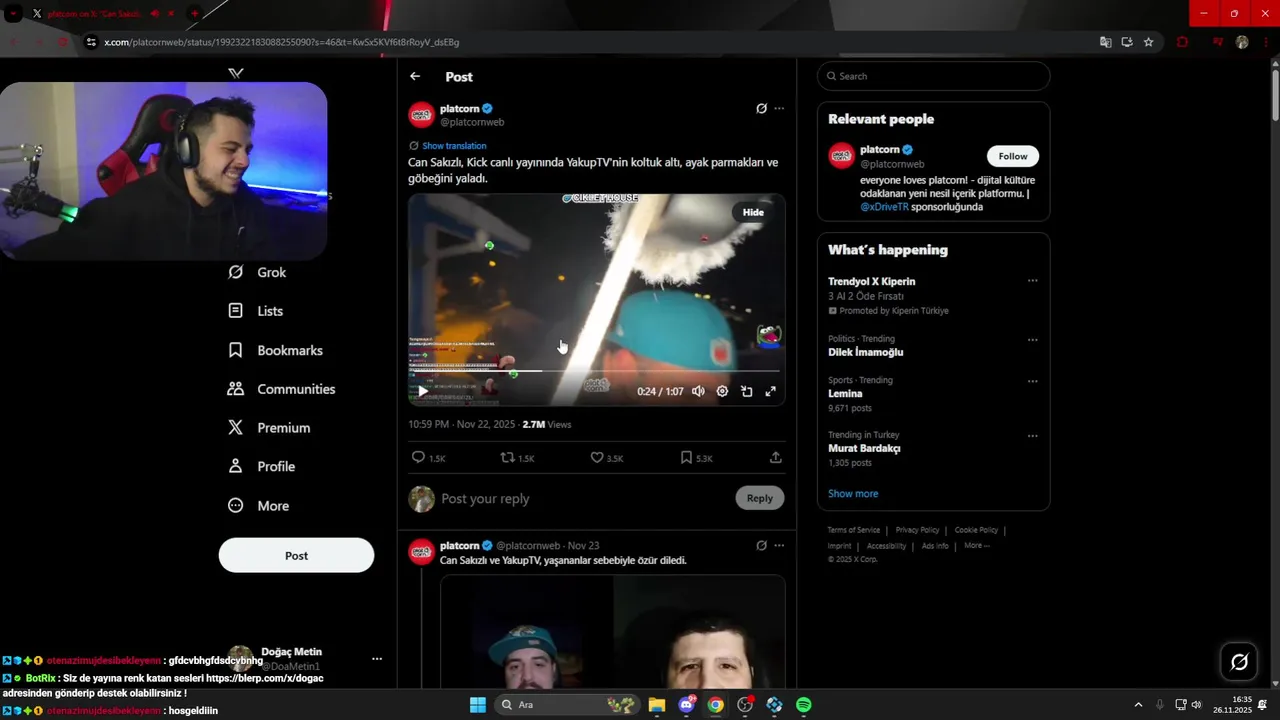
Task: Open account menu dots beside Doğaç Metin
Action: (377, 659)
